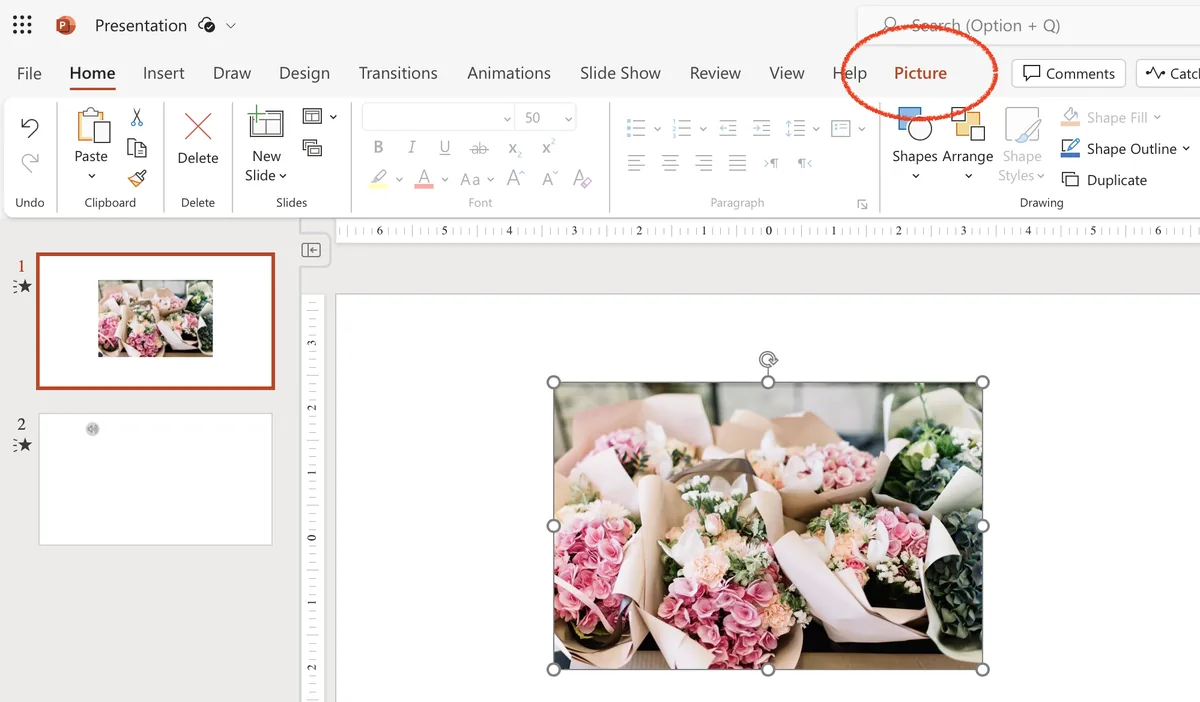Image resolution: width=1200 pixels, height=702 pixels.
Task: Click the cloud saved status icon
Action: point(207,25)
